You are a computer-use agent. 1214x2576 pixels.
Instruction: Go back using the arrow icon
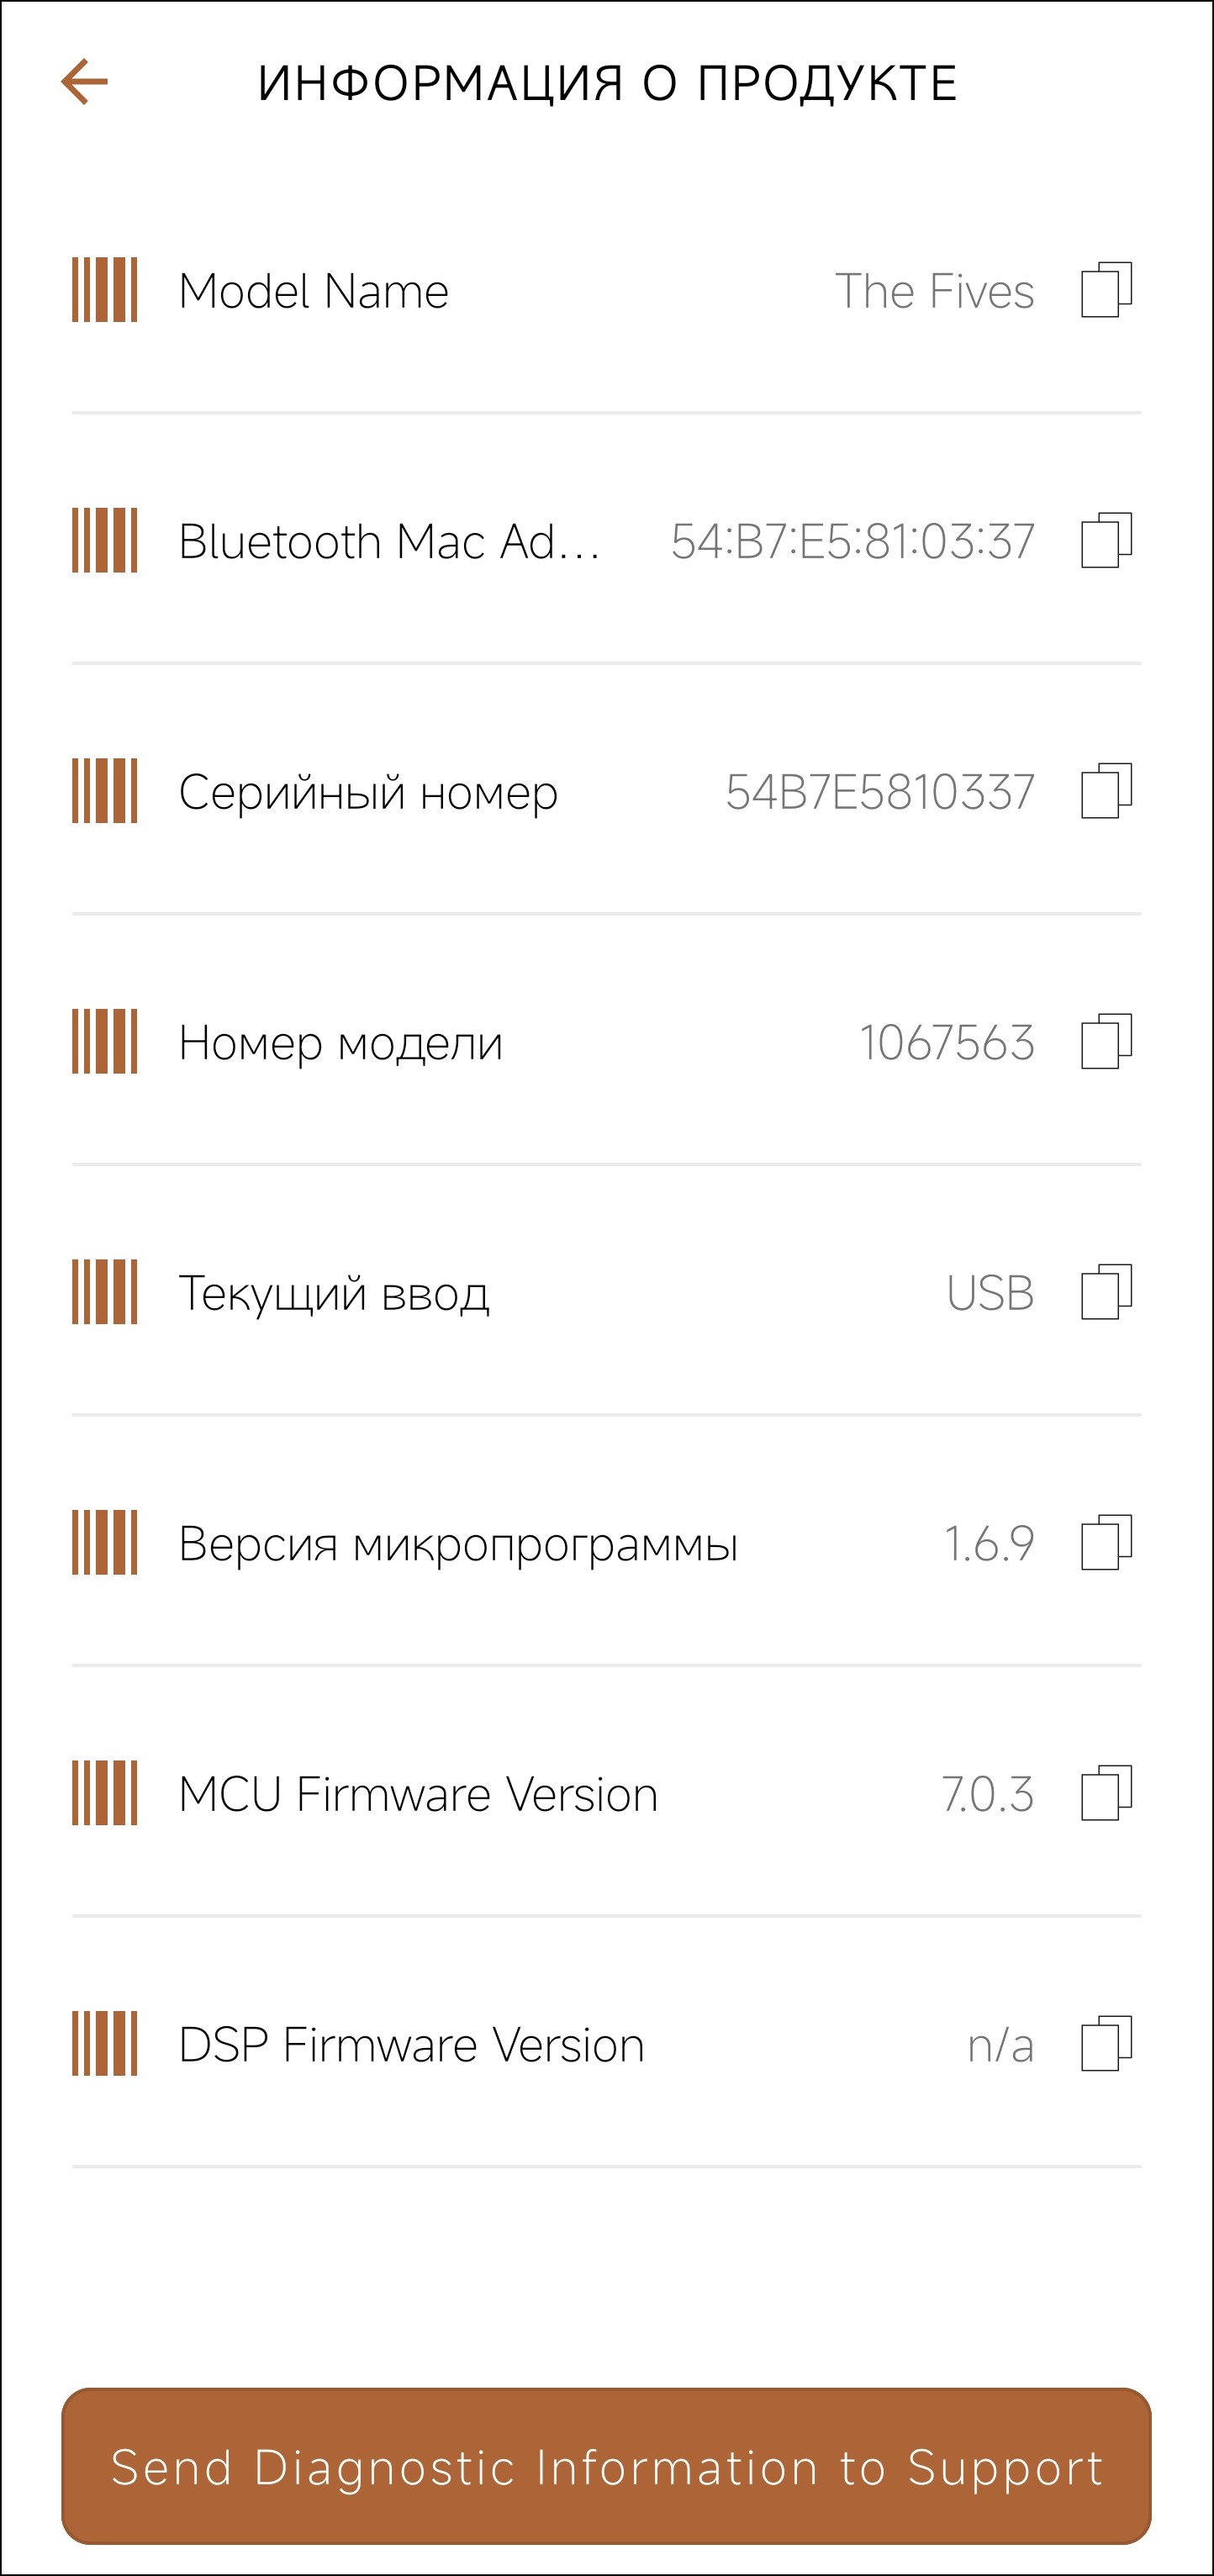click(x=85, y=82)
